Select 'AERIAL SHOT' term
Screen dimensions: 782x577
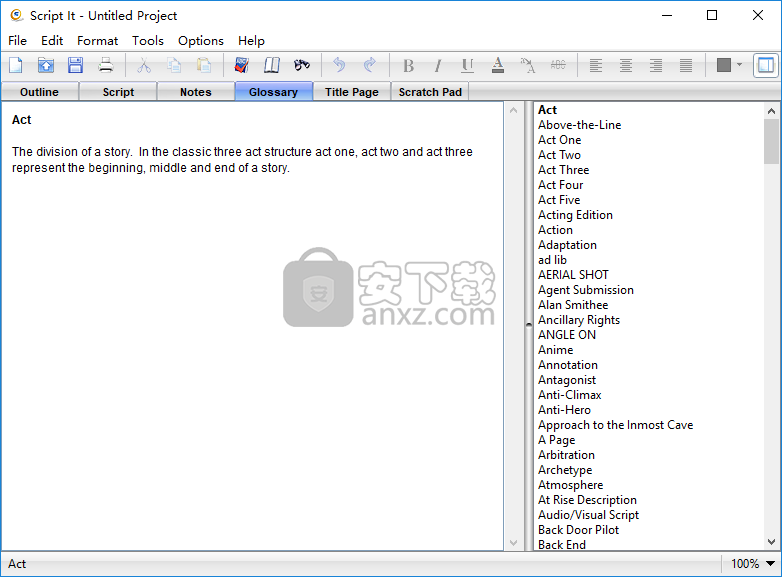tap(573, 275)
